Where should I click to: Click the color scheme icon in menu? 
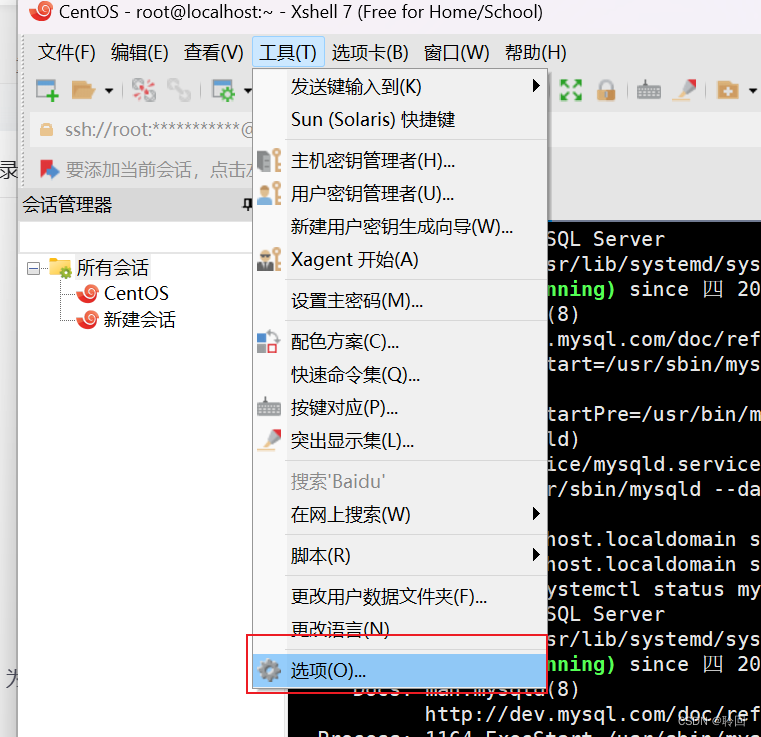pyautogui.click(x=268, y=342)
